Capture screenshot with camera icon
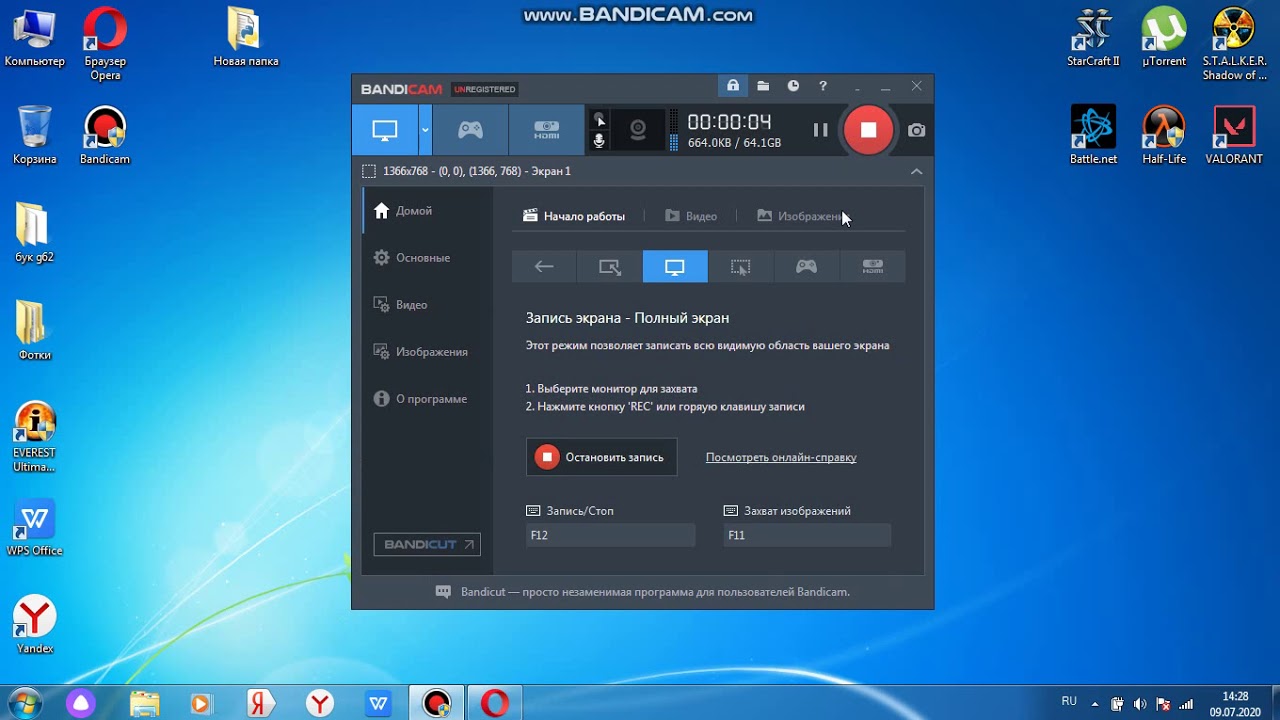The width and height of the screenshot is (1280, 720). pyautogui.click(x=916, y=130)
